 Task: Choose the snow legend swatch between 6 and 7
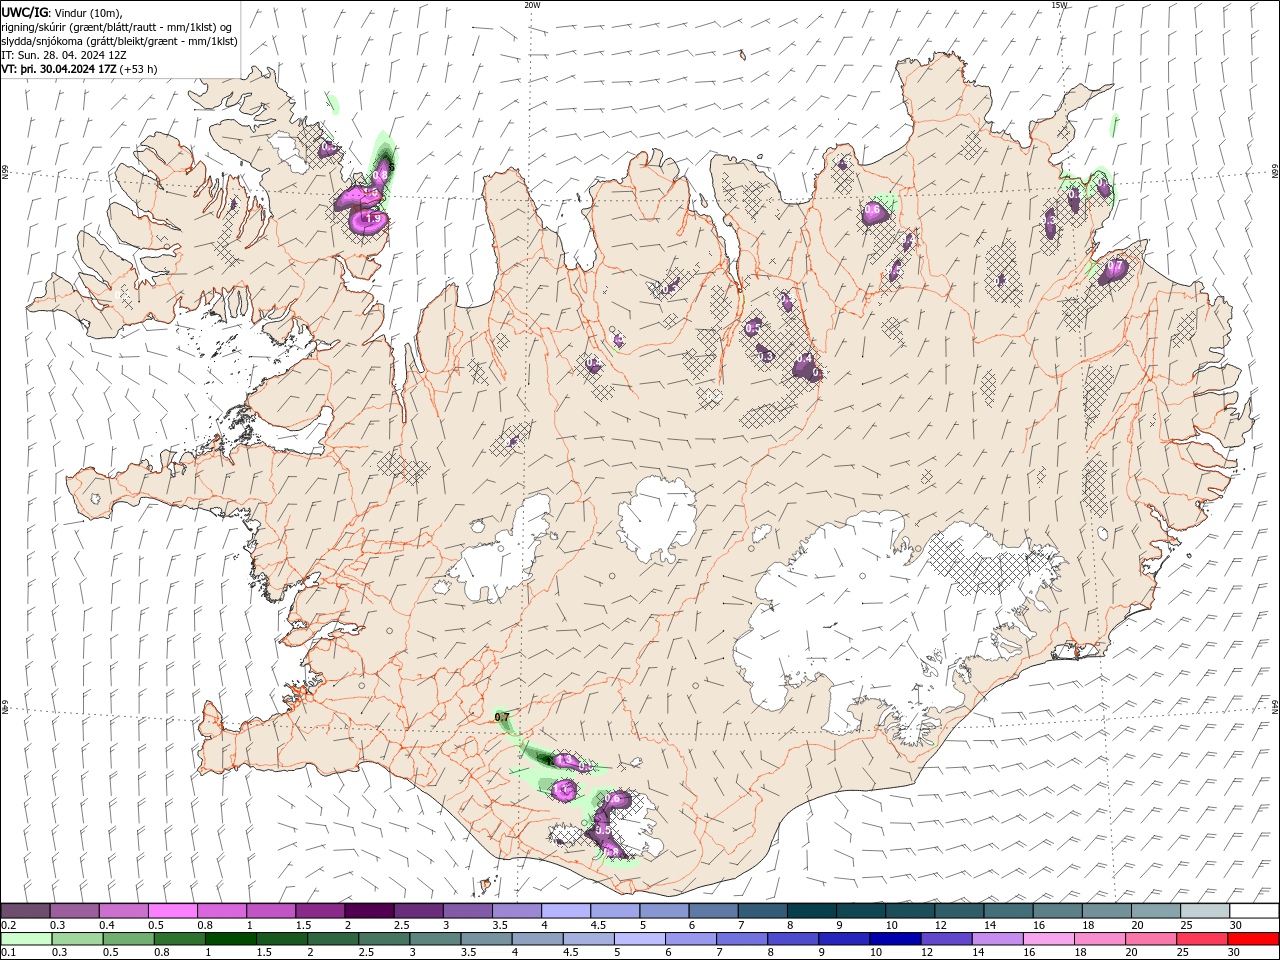click(x=713, y=910)
